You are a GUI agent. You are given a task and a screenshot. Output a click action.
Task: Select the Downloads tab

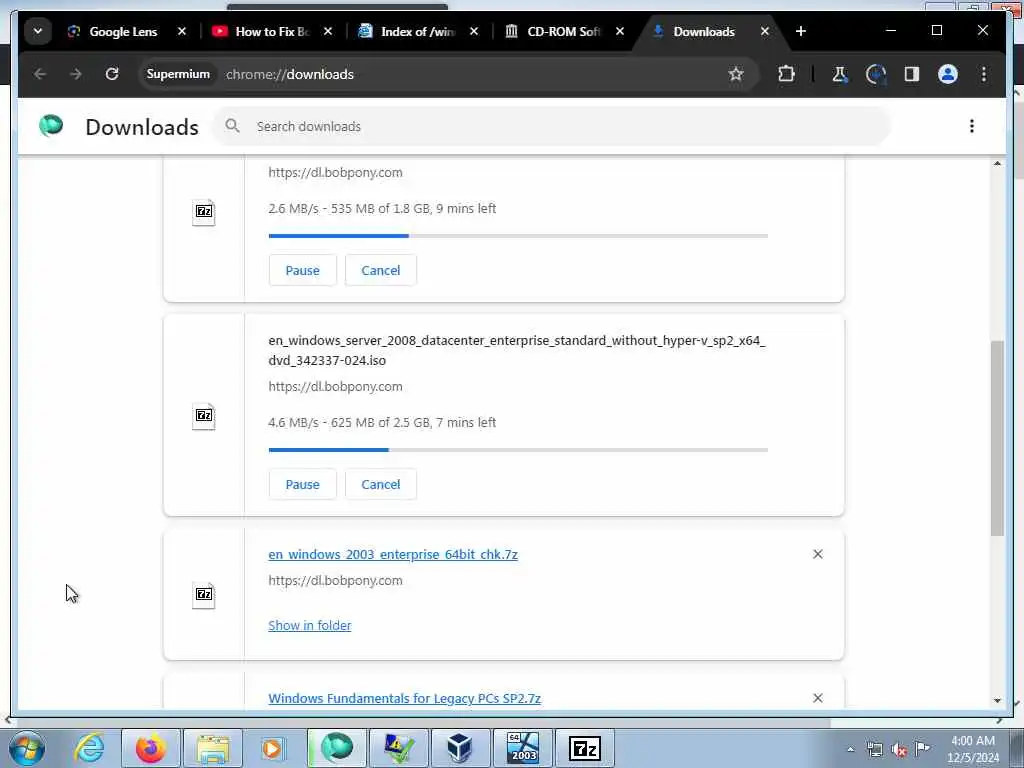pos(704,31)
